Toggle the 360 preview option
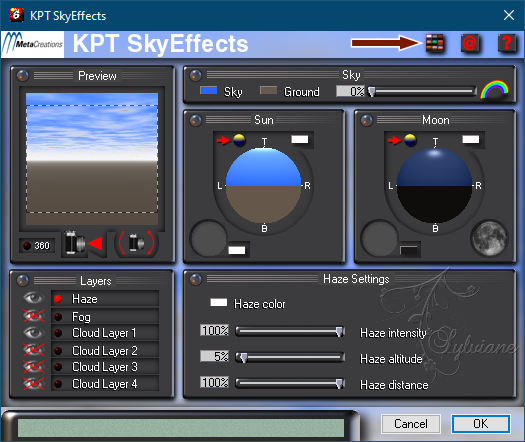Screen dimensions: 525x442 tap(37, 246)
